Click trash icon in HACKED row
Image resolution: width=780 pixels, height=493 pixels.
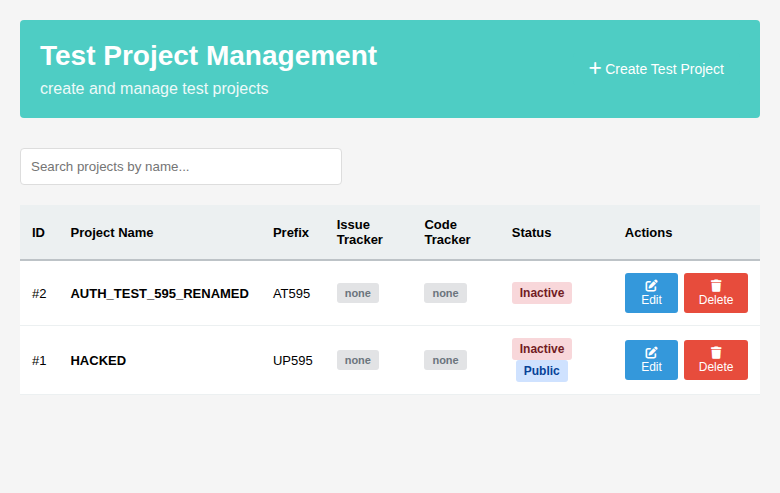pyautogui.click(x=716, y=353)
